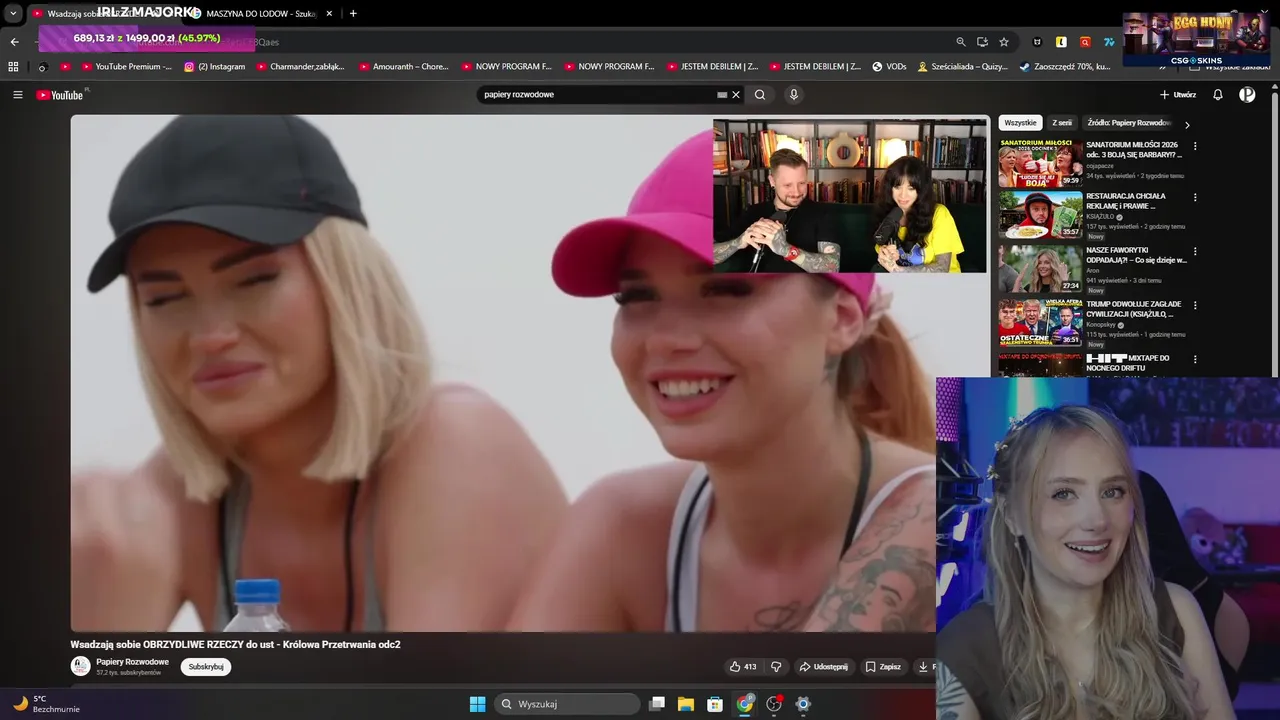Viewport: 1280px width, 720px height.
Task: Open options menu for TRUMP ODWOŁUJE video
Action: coord(1195,306)
